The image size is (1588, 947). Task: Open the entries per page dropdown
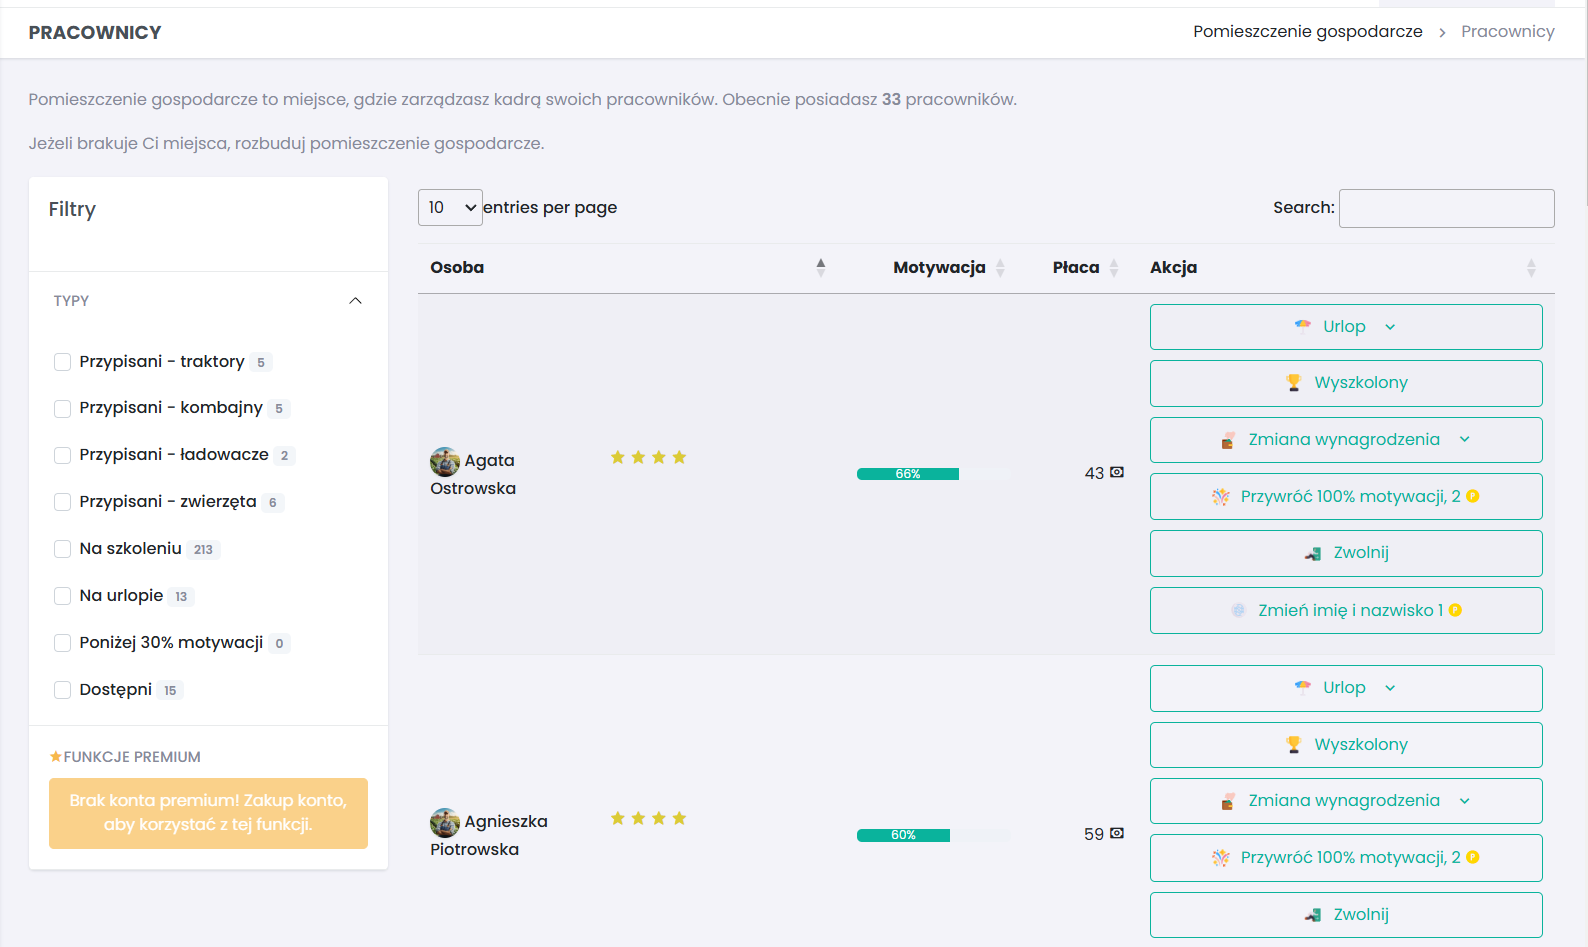(450, 207)
